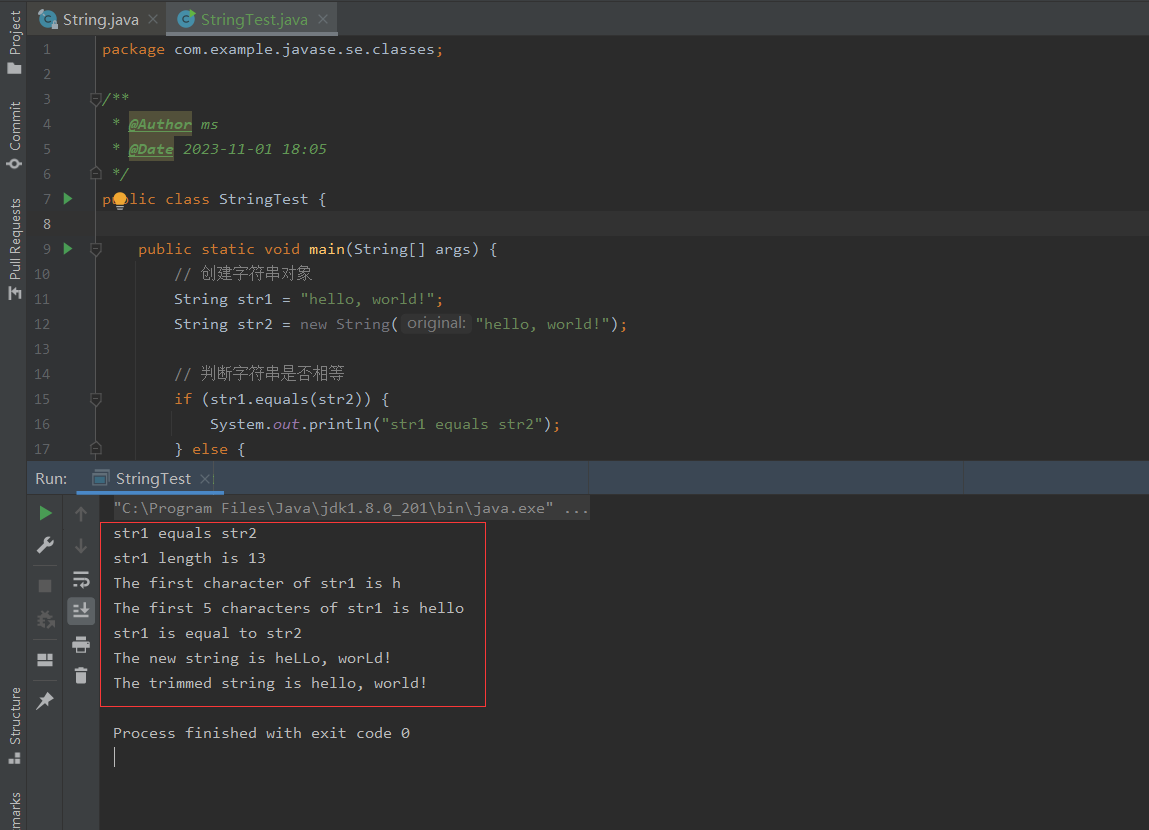
Task: Click console line 'str1 length is 13'
Action: pyautogui.click(x=189, y=558)
